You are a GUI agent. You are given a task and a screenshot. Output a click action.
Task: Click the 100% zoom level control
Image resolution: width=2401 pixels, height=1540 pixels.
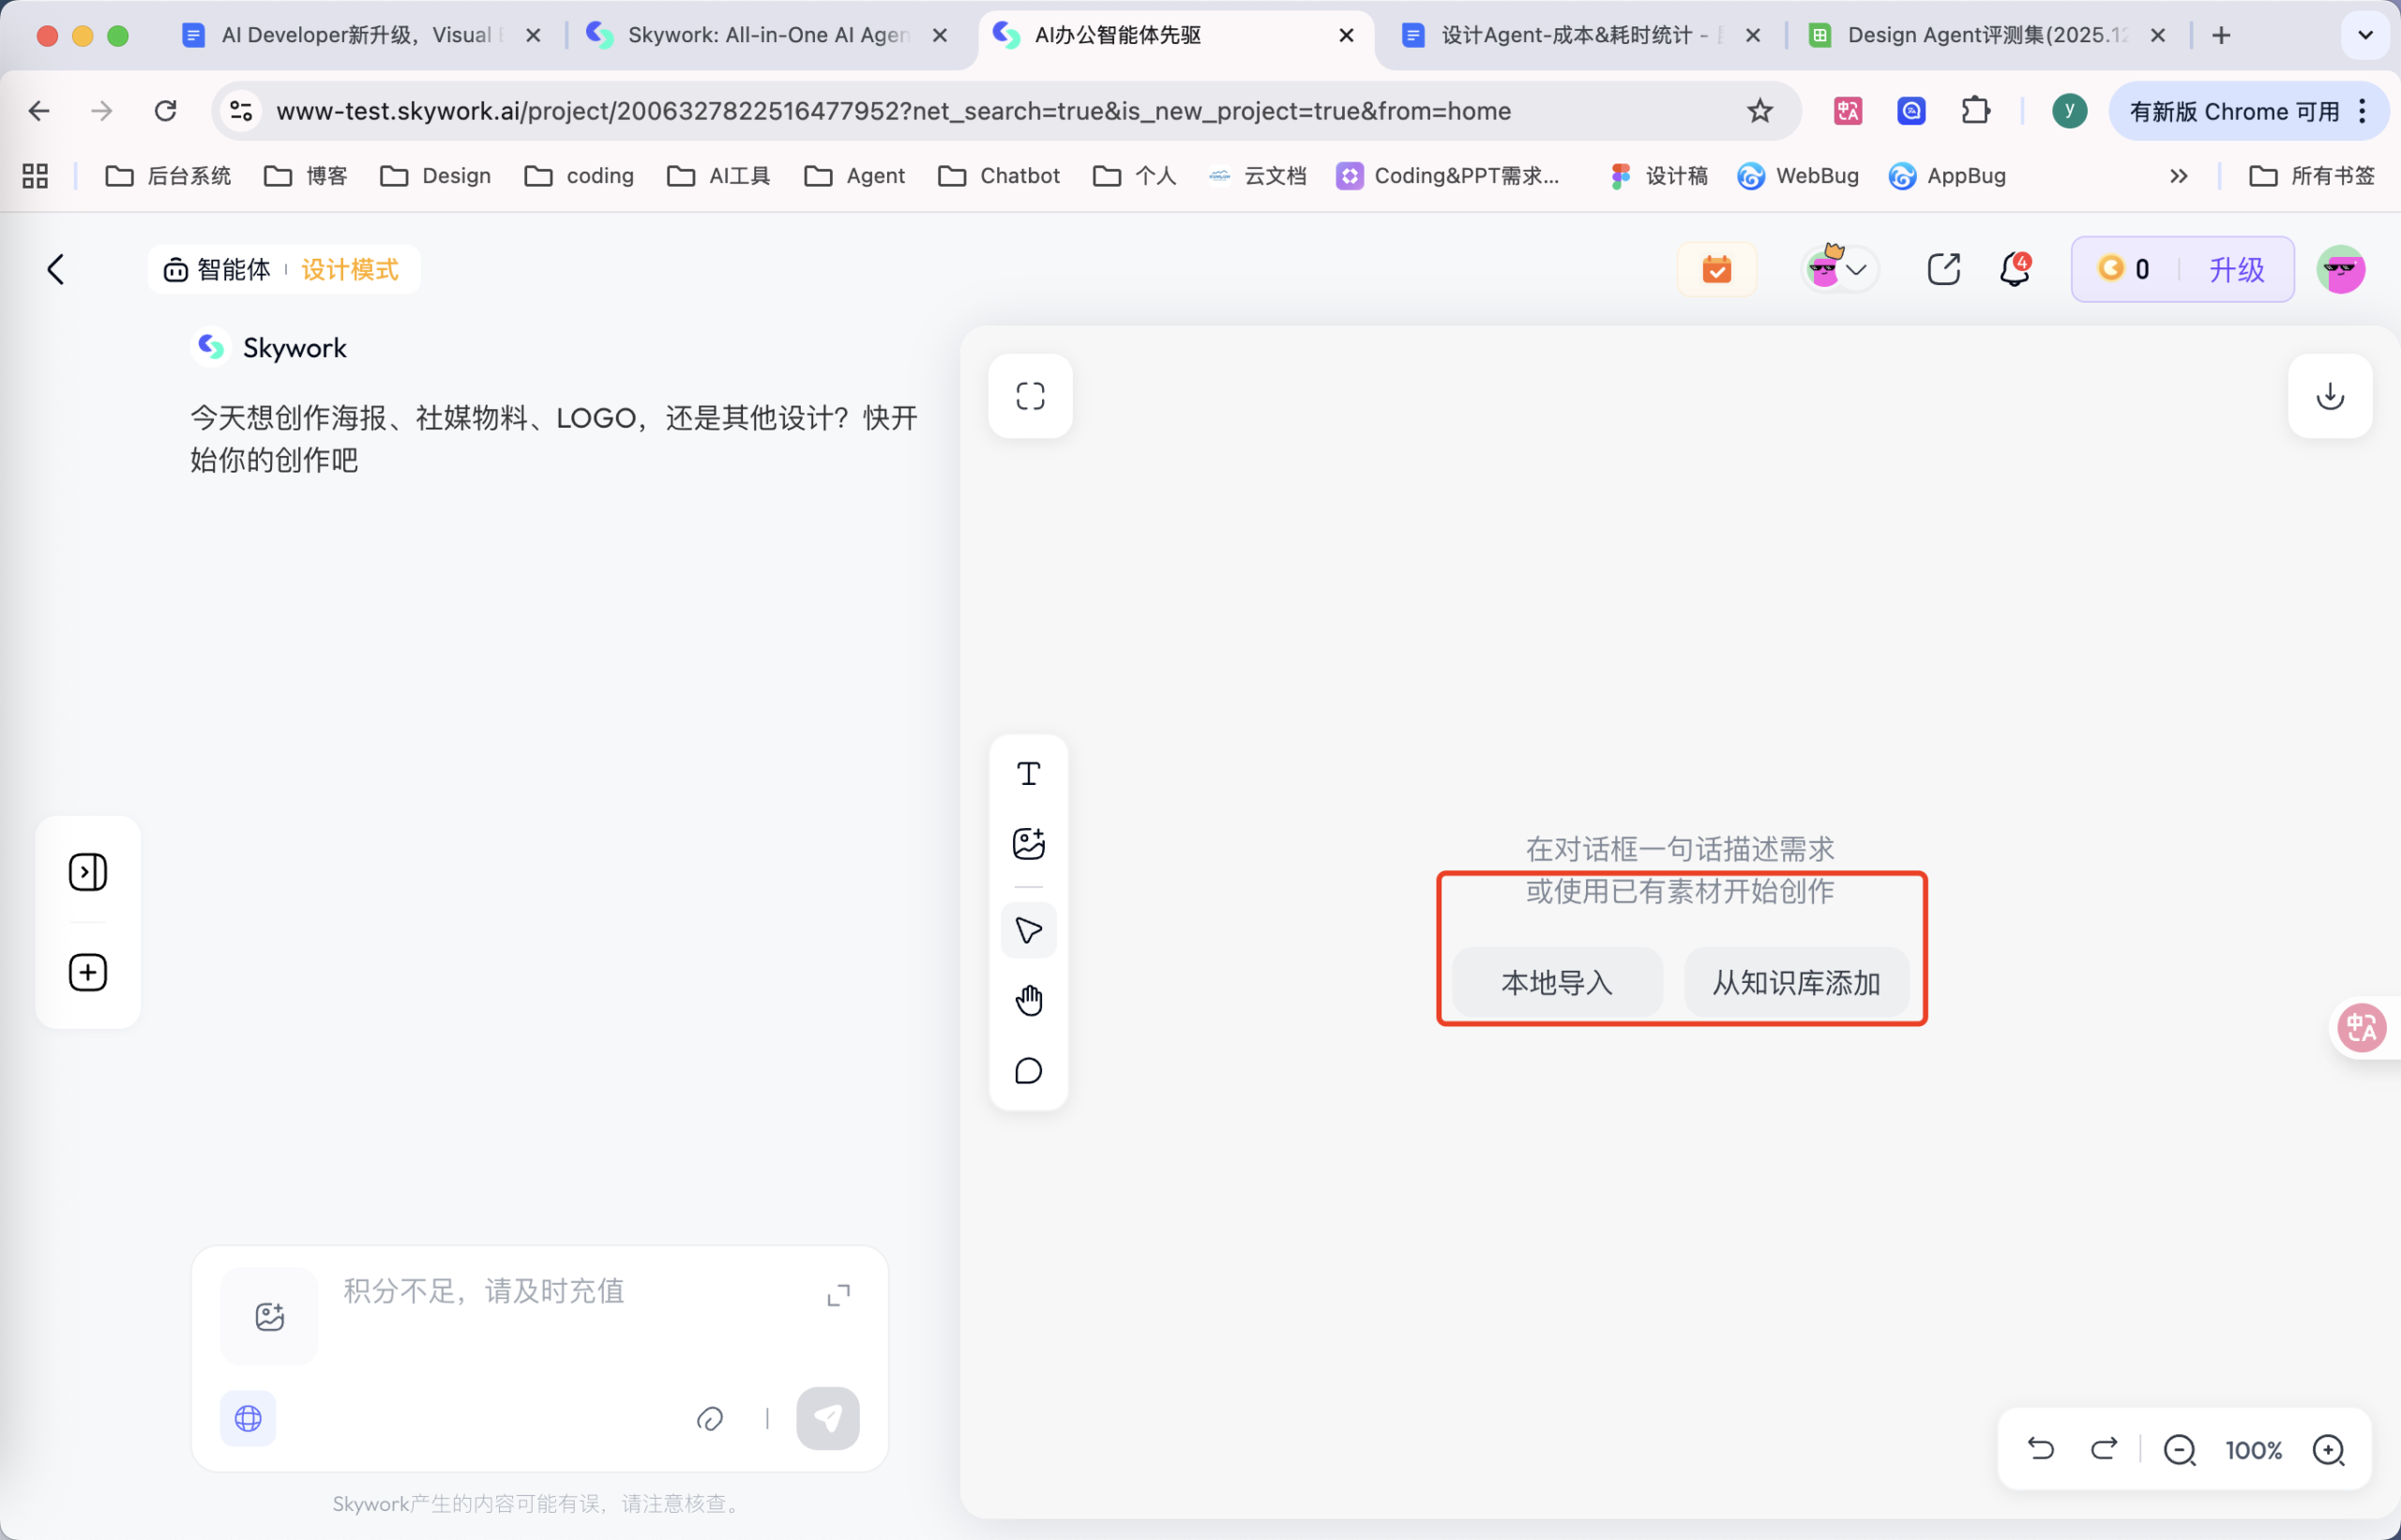pos(2253,1449)
